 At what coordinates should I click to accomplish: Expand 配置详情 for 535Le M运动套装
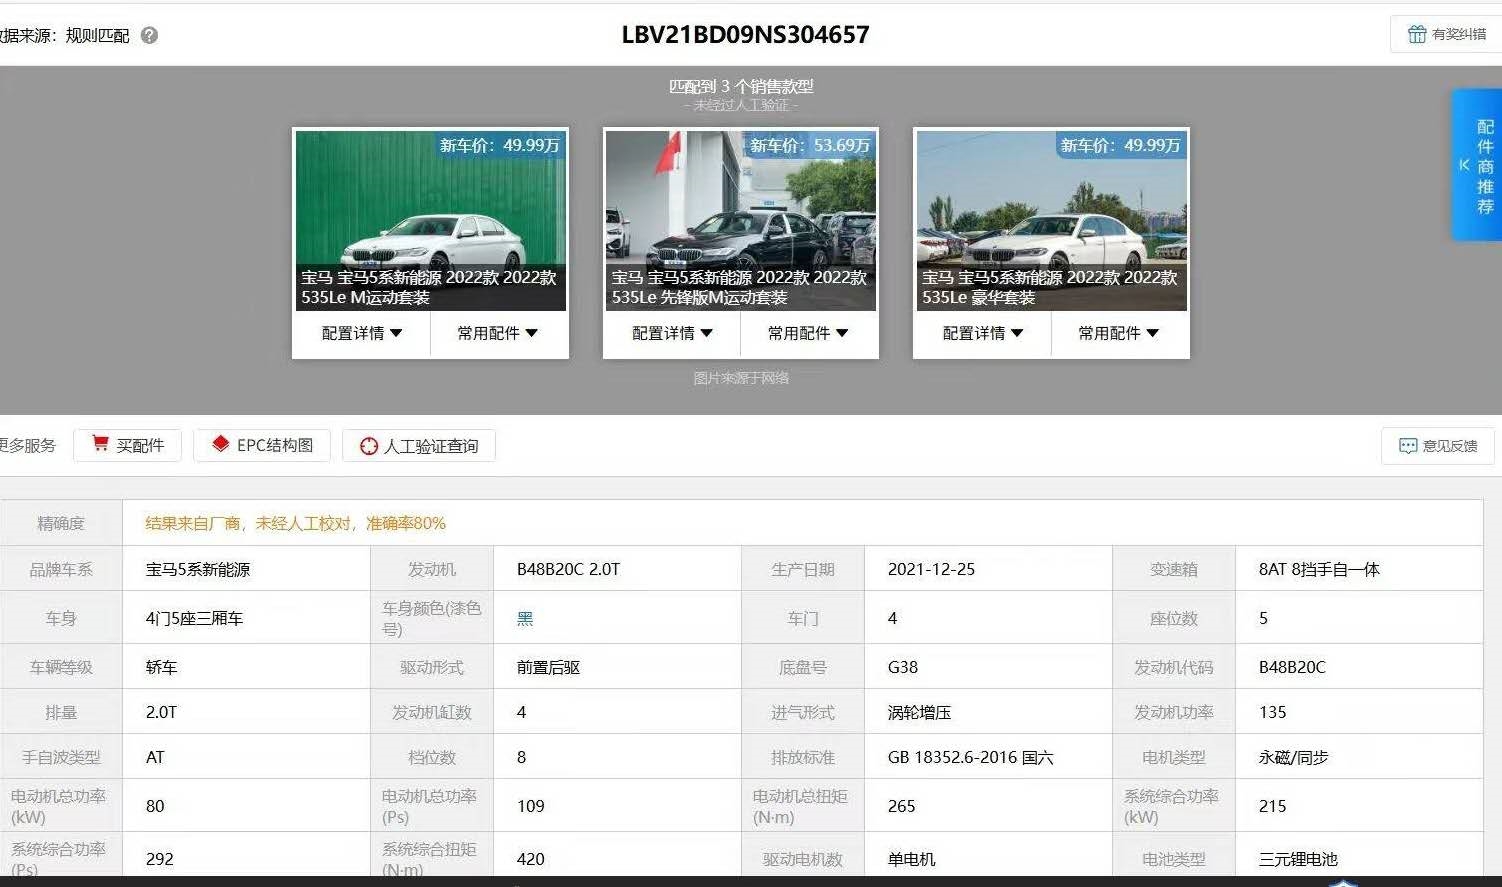361,333
